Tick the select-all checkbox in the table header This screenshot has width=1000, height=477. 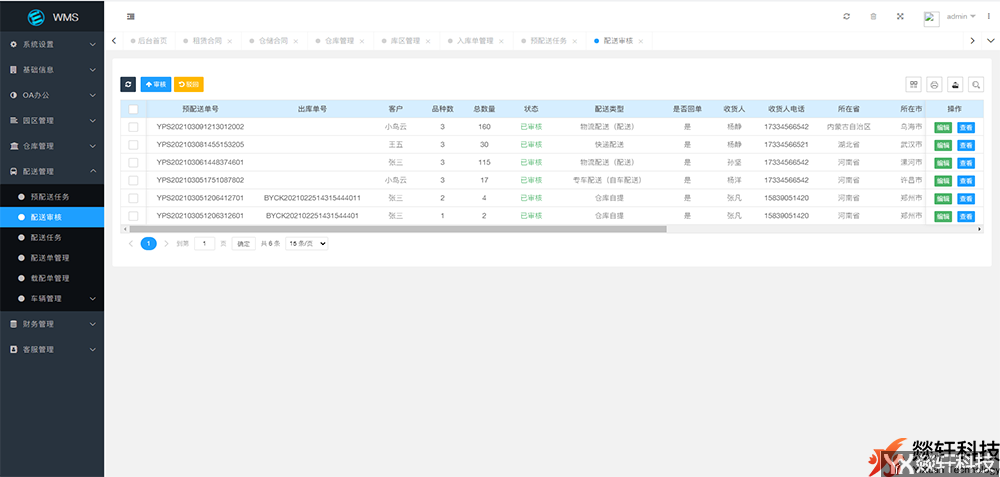133,109
